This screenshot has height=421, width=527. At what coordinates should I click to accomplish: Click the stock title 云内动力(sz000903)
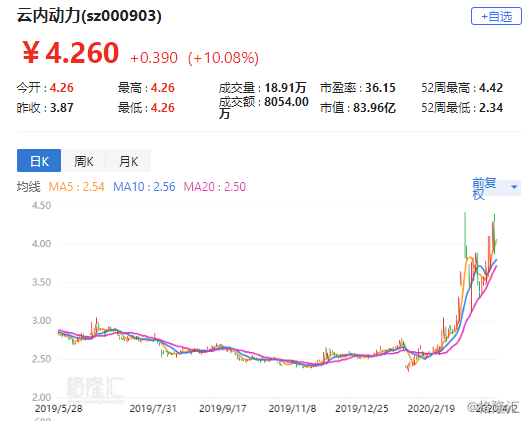click(89, 15)
